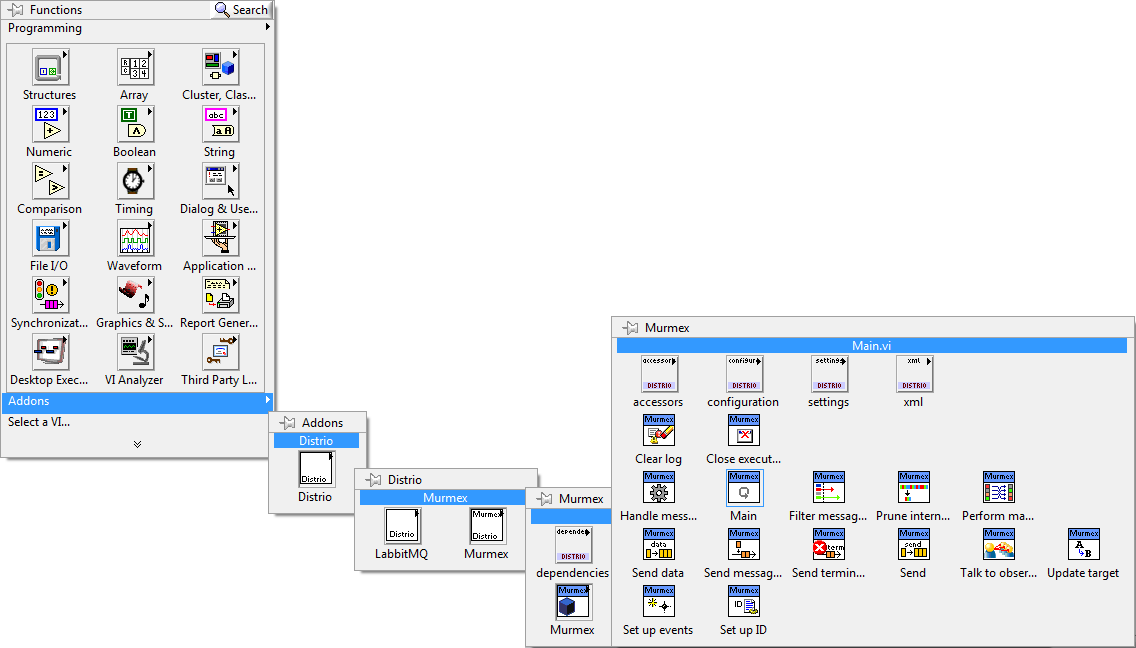Expand hidden categories with the double chevron
This screenshot has height=648, width=1136.
click(x=138, y=444)
